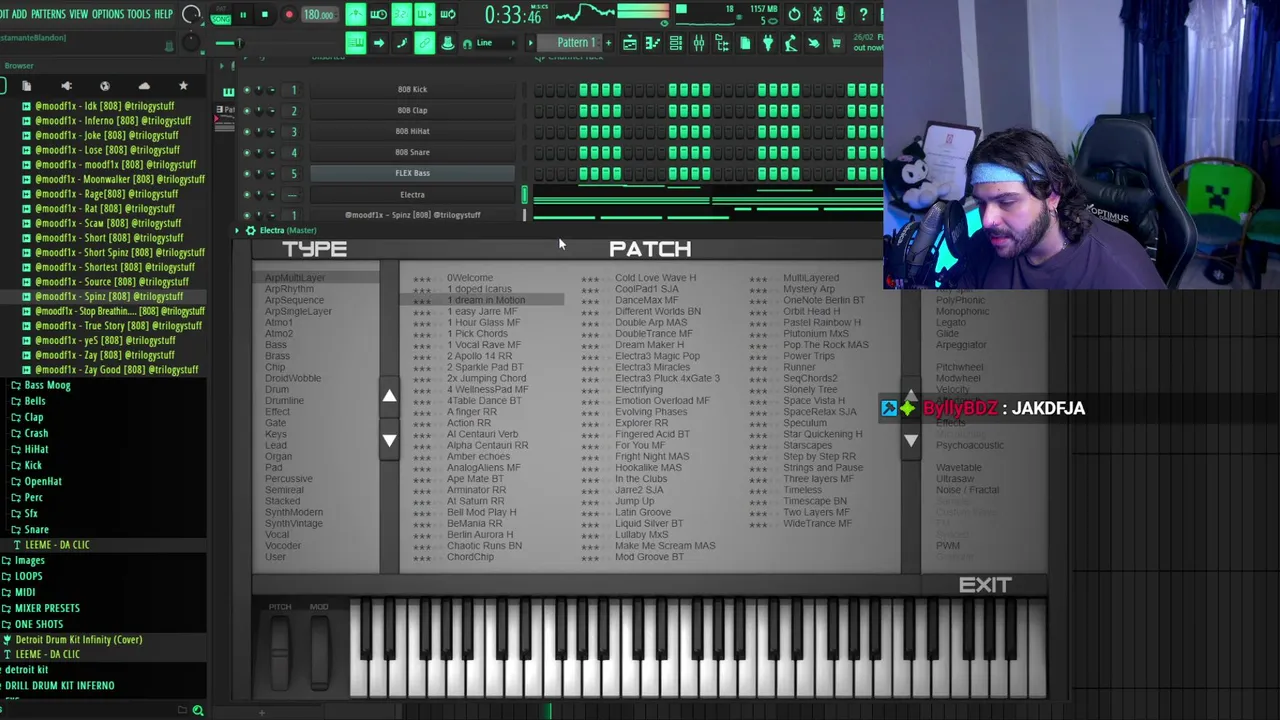
Task: Toggle typing keyboard to piano icon
Action: coord(356,43)
